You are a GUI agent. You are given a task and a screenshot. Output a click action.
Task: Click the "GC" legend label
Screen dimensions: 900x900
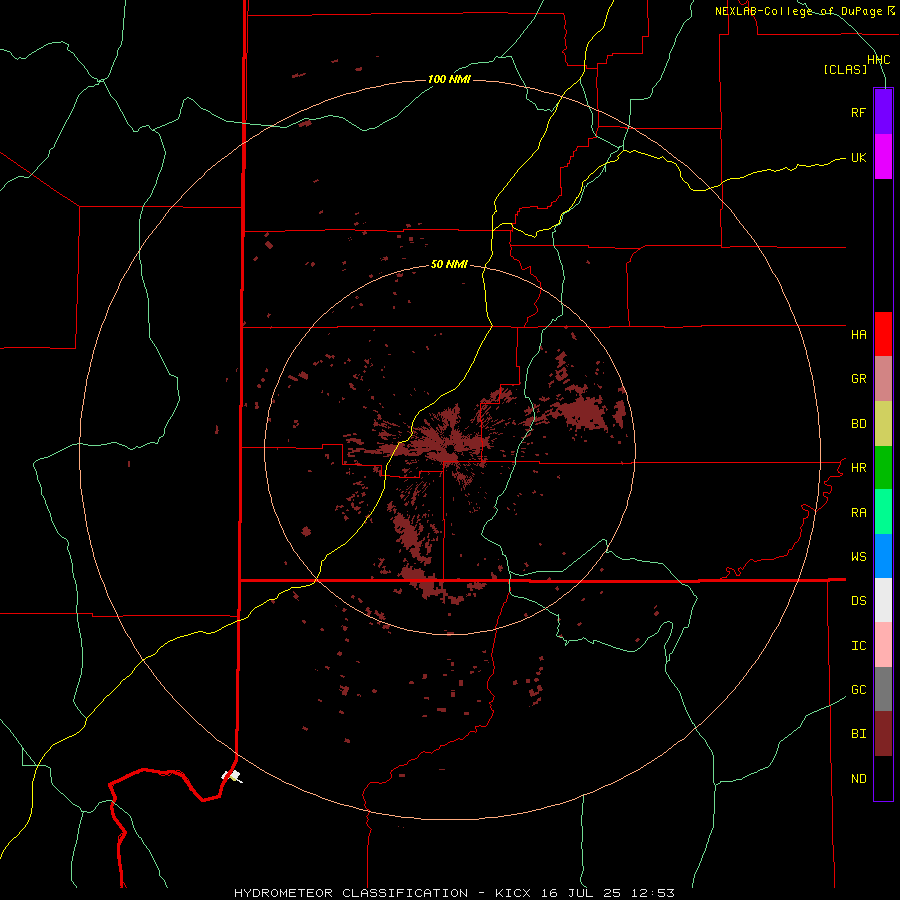point(858,689)
